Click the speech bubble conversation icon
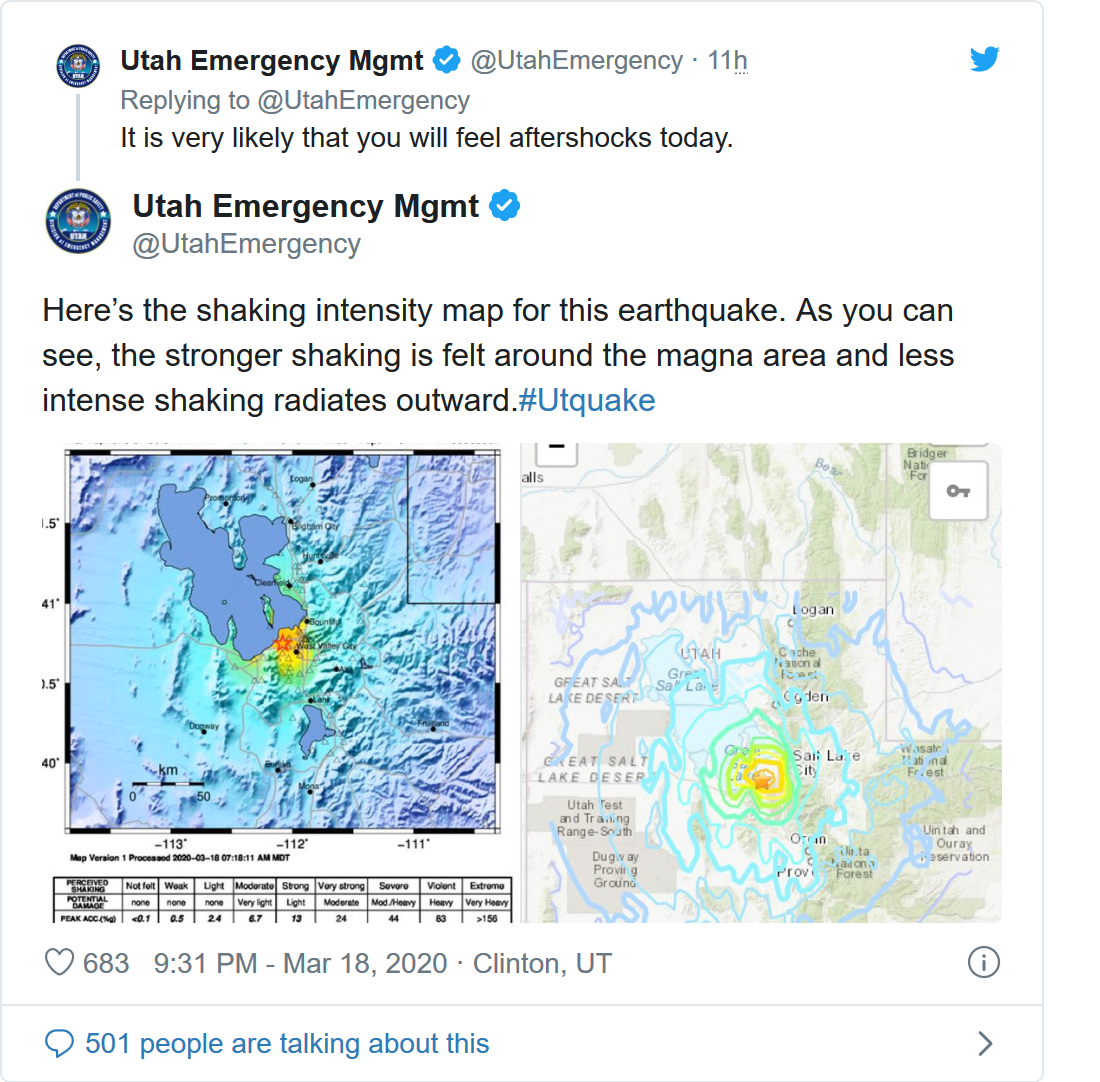The width and height of the screenshot is (1100, 1082). 60,1044
